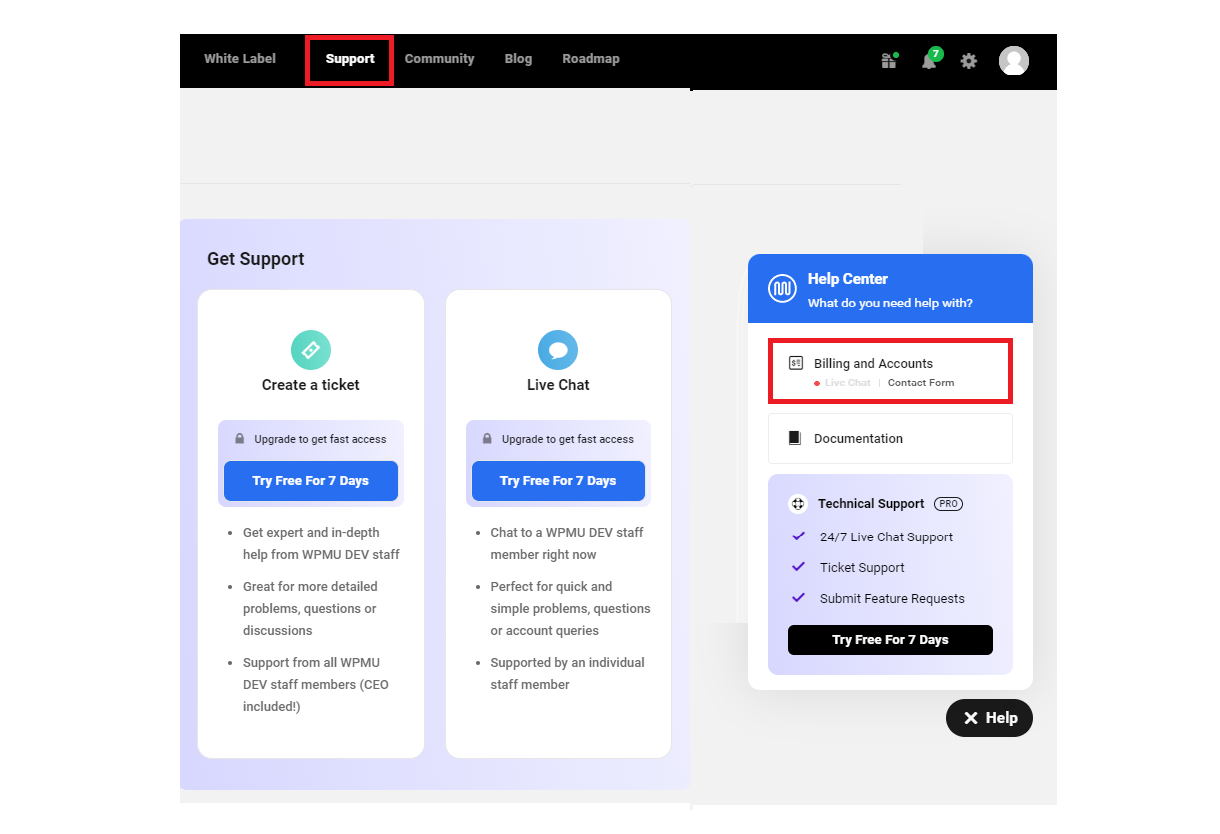Click the ticket icon above Create a ticket
The height and width of the screenshot is (834, 1220).
coord(310,350)
